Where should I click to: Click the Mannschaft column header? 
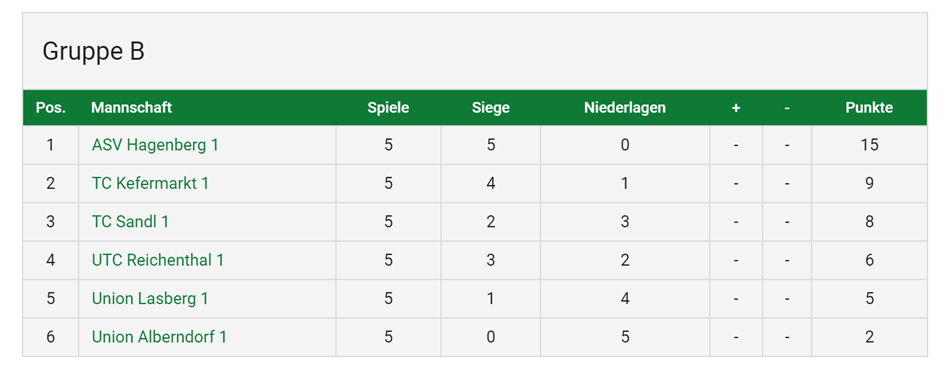(132, 108)
